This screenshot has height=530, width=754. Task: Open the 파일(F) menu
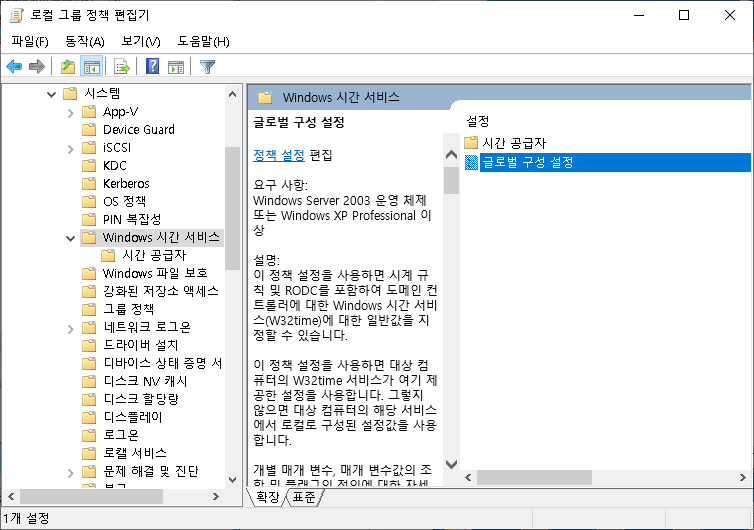30,41
